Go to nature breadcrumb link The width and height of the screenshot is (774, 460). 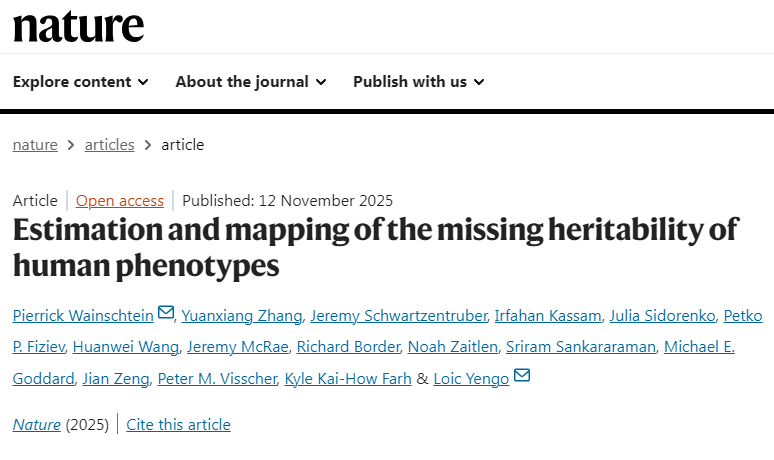(35, 145)
